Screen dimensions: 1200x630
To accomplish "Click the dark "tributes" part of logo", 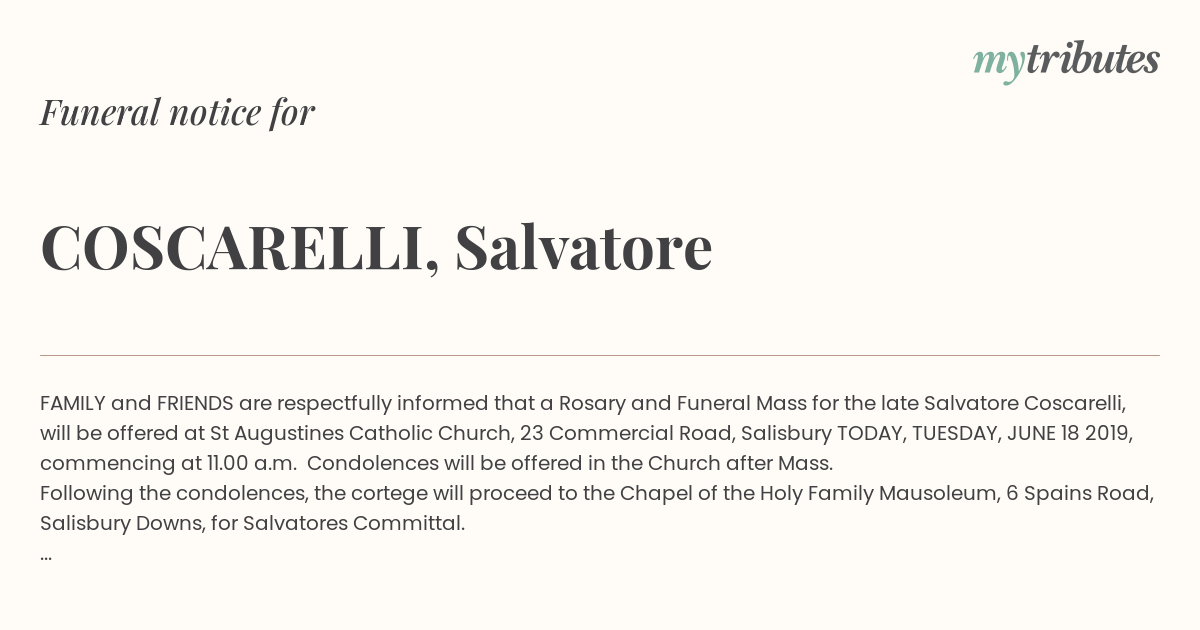I will click(x=1092, y=59).
